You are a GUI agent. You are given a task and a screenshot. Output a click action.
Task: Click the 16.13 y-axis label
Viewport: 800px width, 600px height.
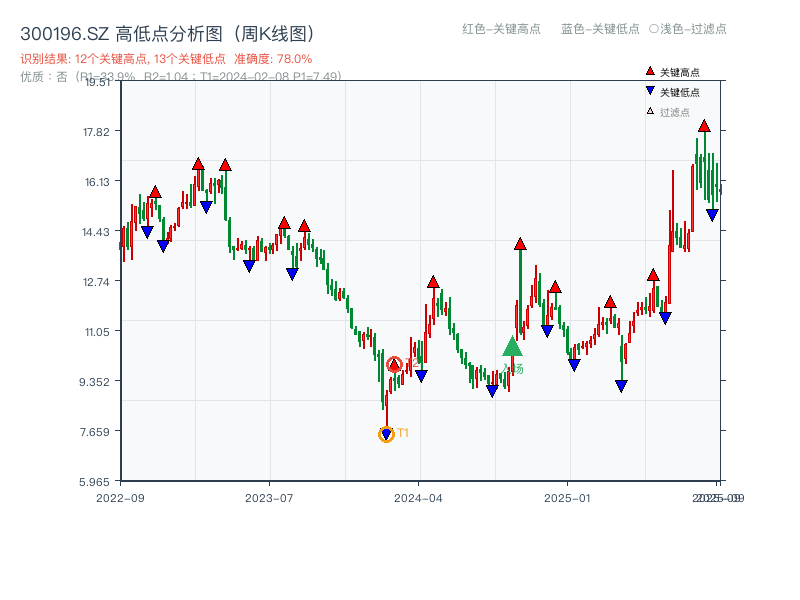(x=96, y=182)
